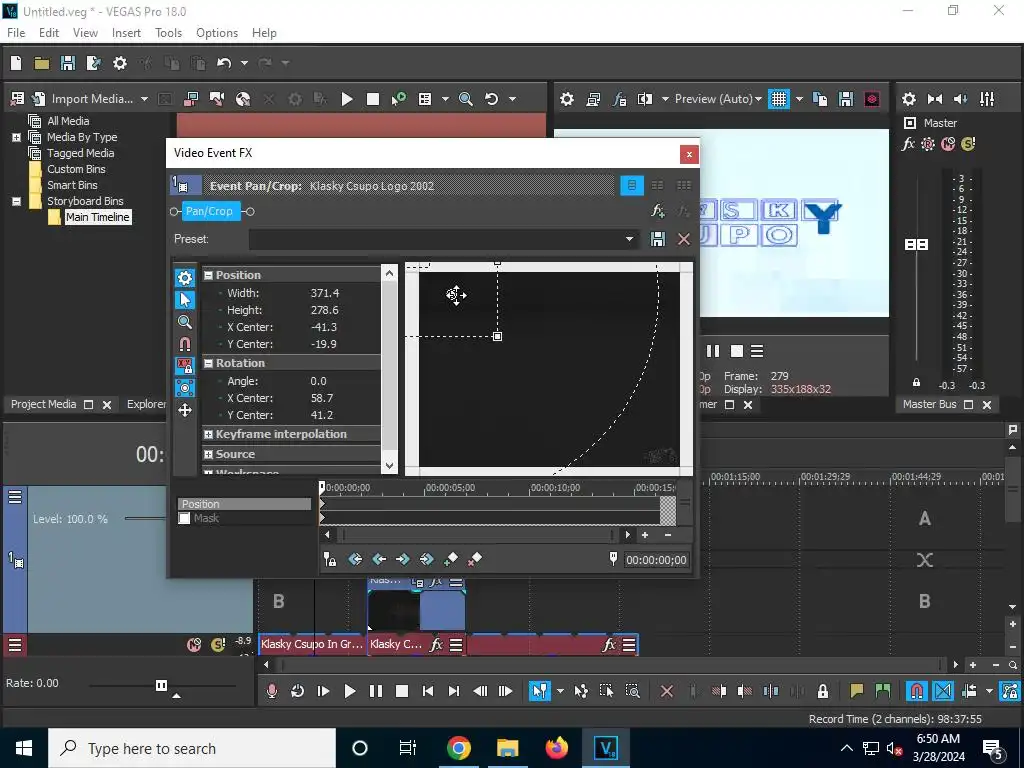The image size is (1024, 768).
Task: Start timeline playback with Play button
Action: pos(350,691)
